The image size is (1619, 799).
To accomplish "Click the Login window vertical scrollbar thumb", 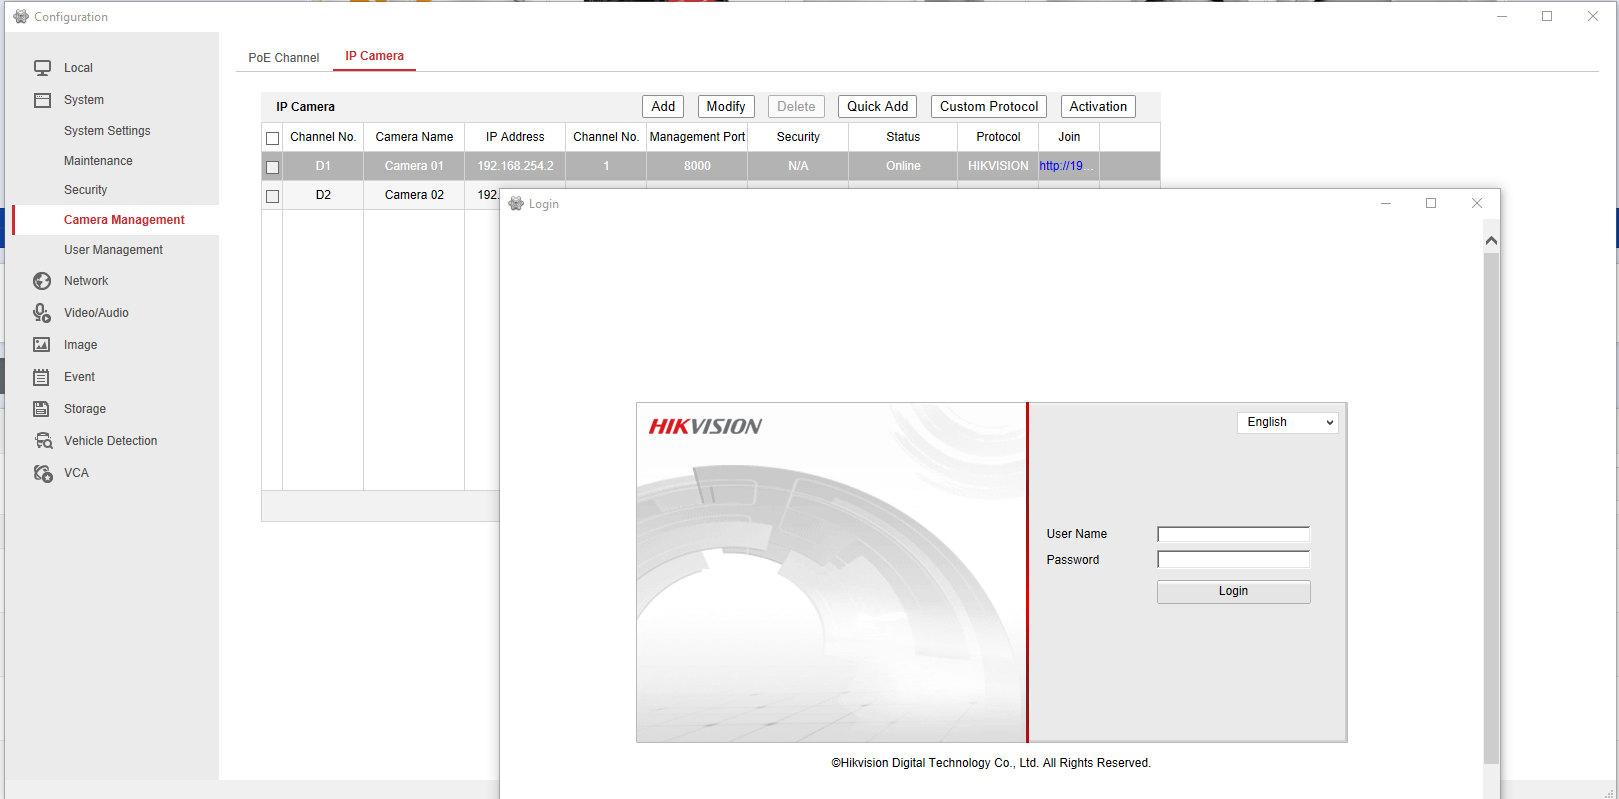I will click(1491, 508).
